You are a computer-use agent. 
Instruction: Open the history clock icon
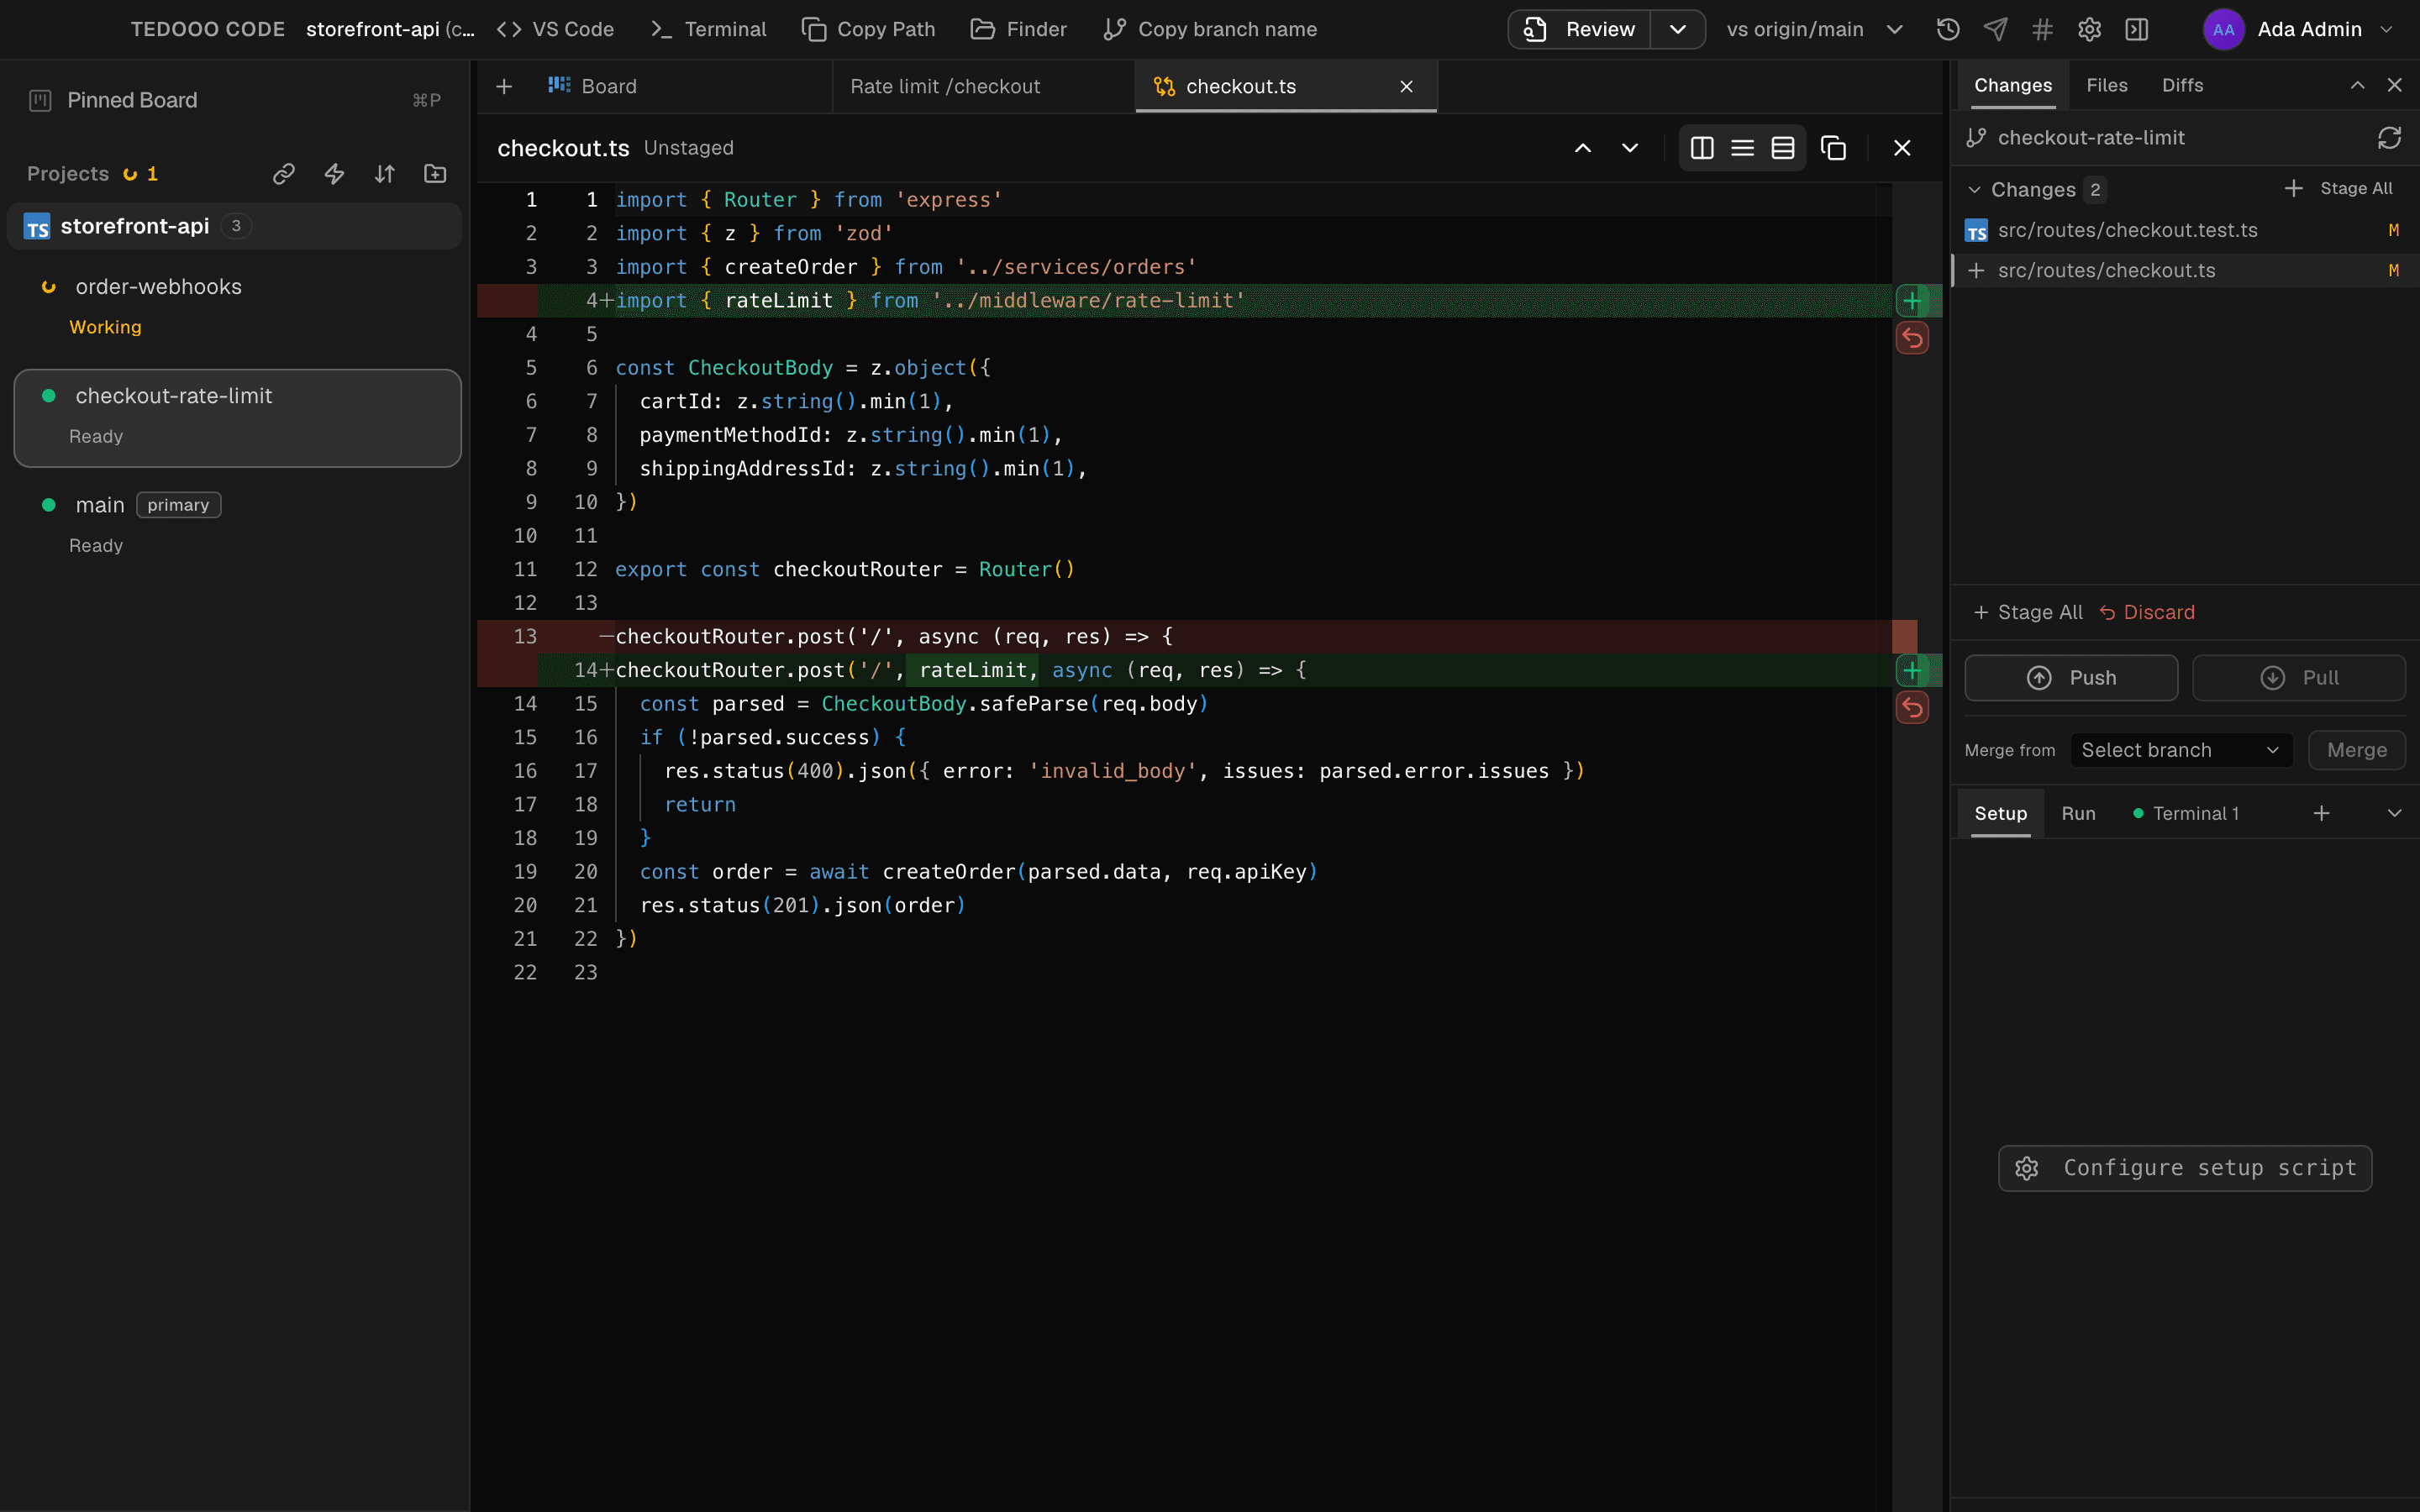coord(1948,30)
